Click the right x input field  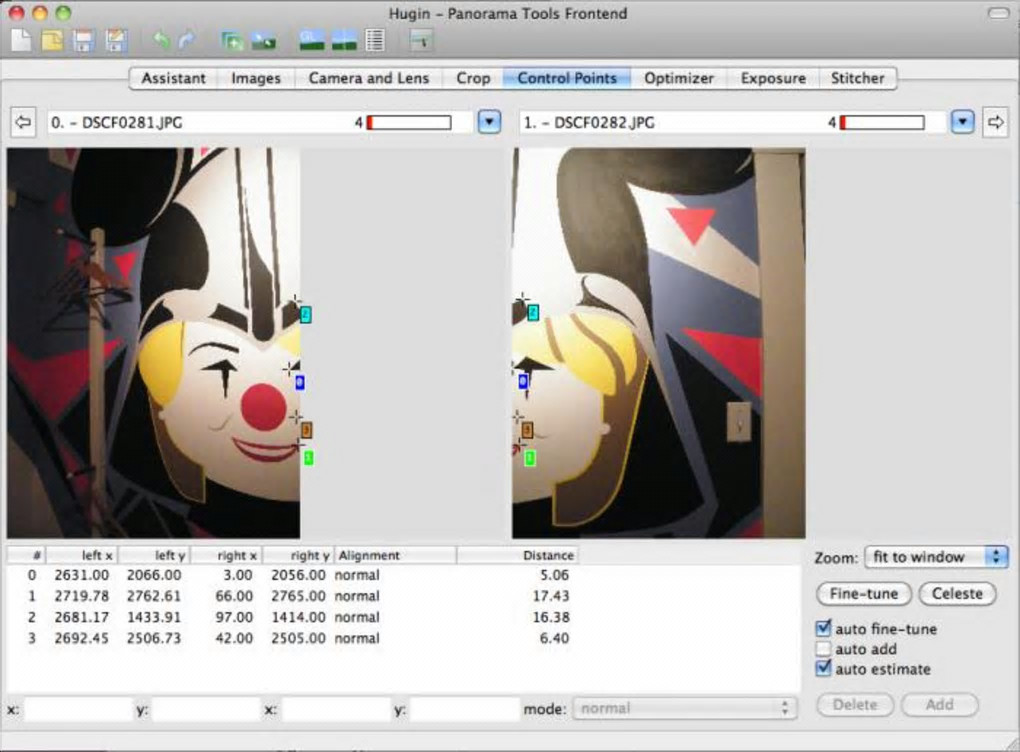(336, 709)
